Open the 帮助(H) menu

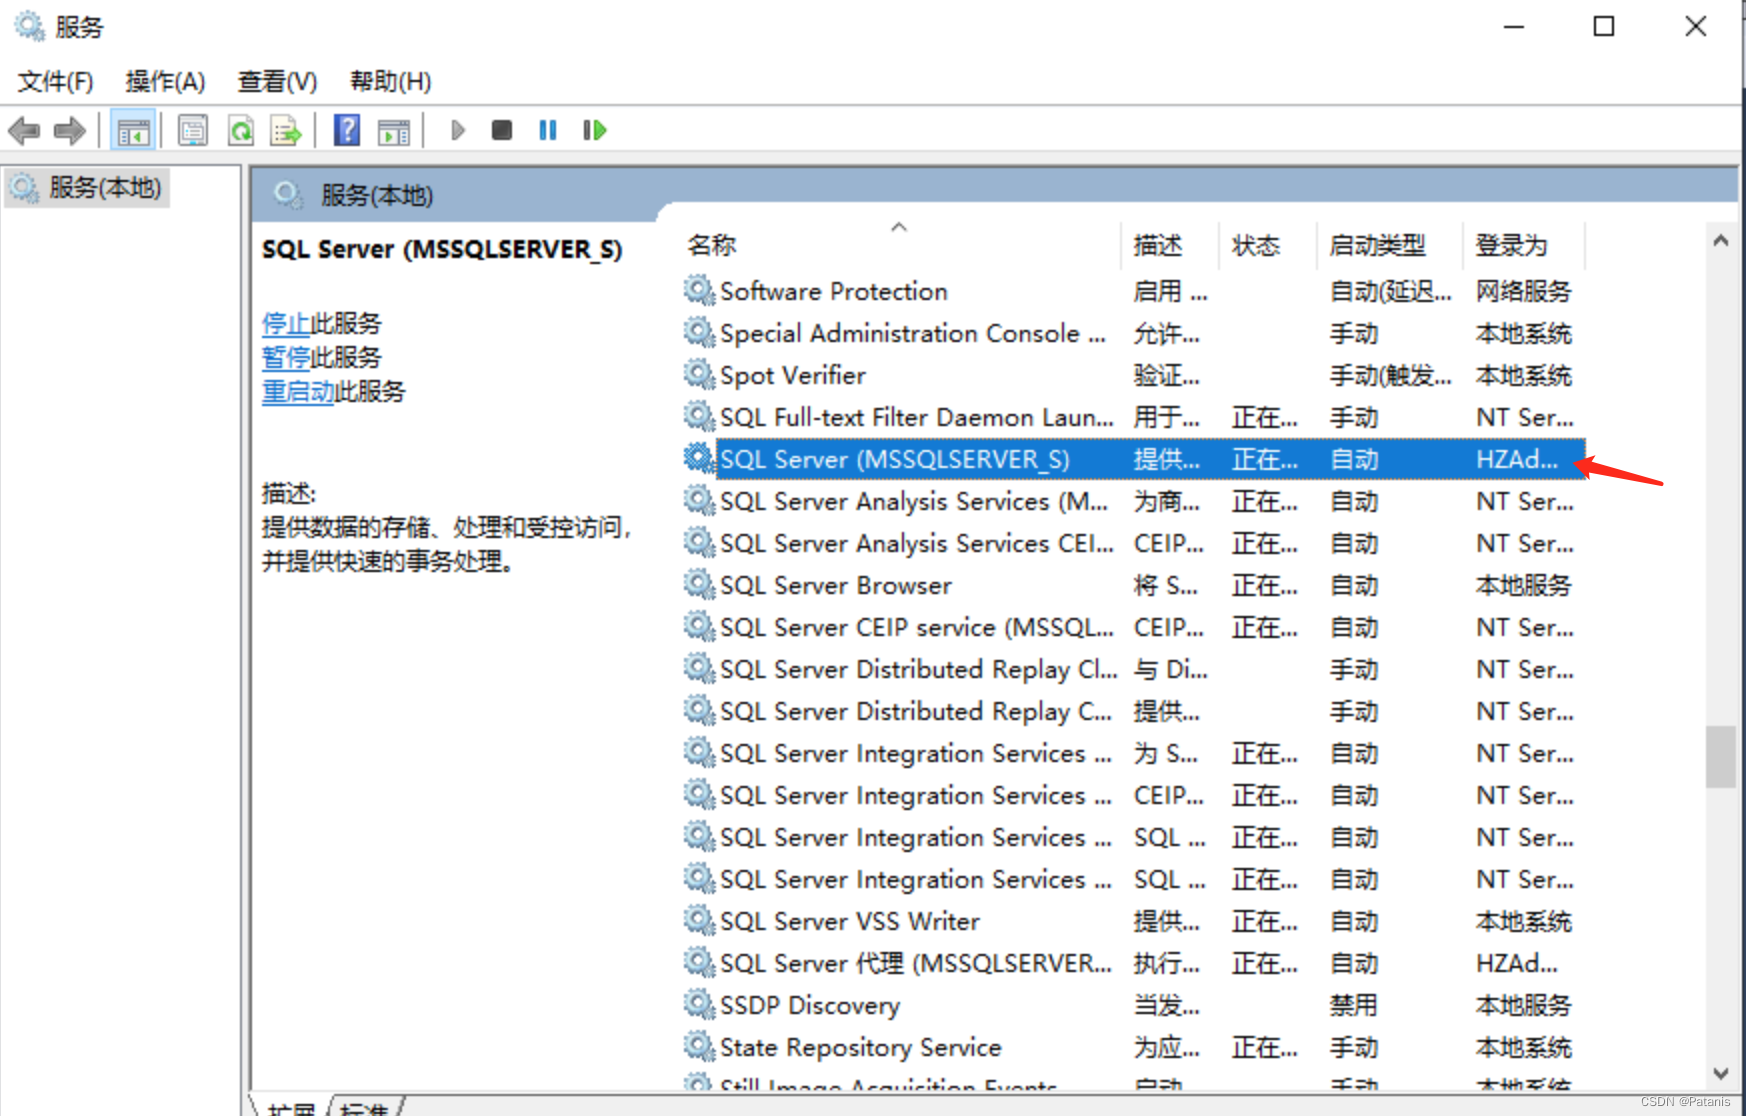point(390,81)
